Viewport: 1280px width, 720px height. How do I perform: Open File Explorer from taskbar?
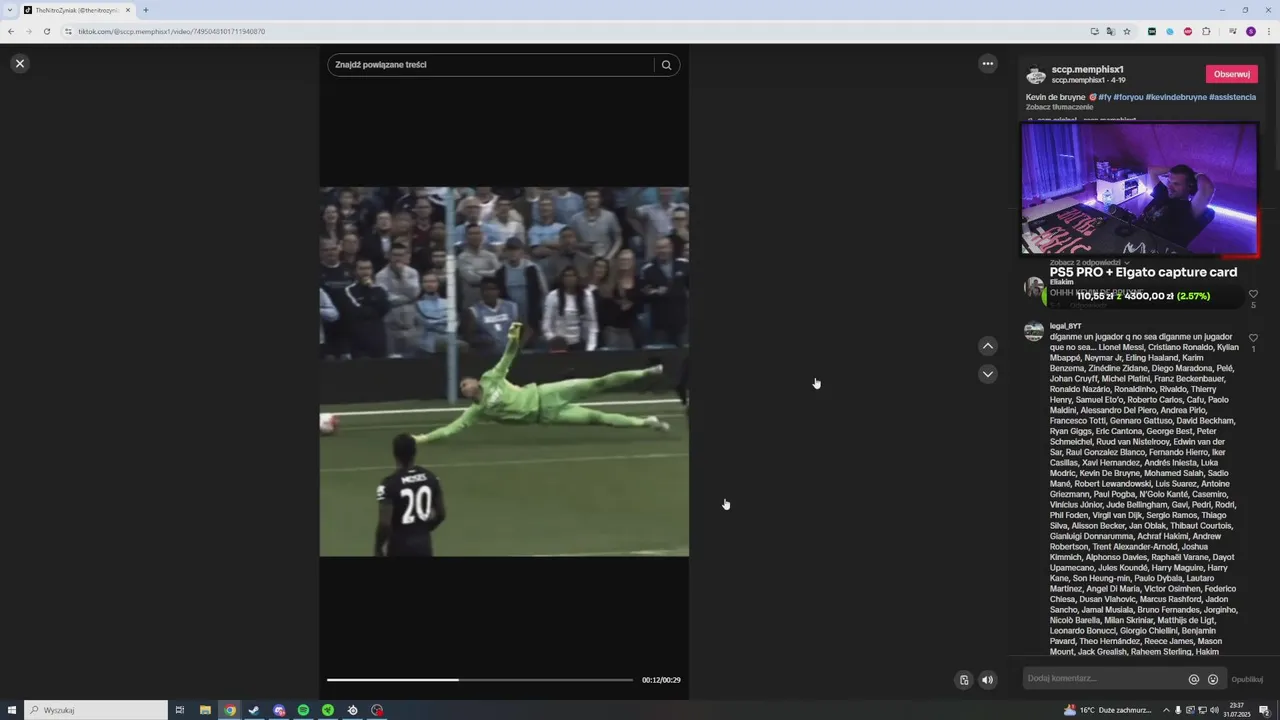[205, 710]
